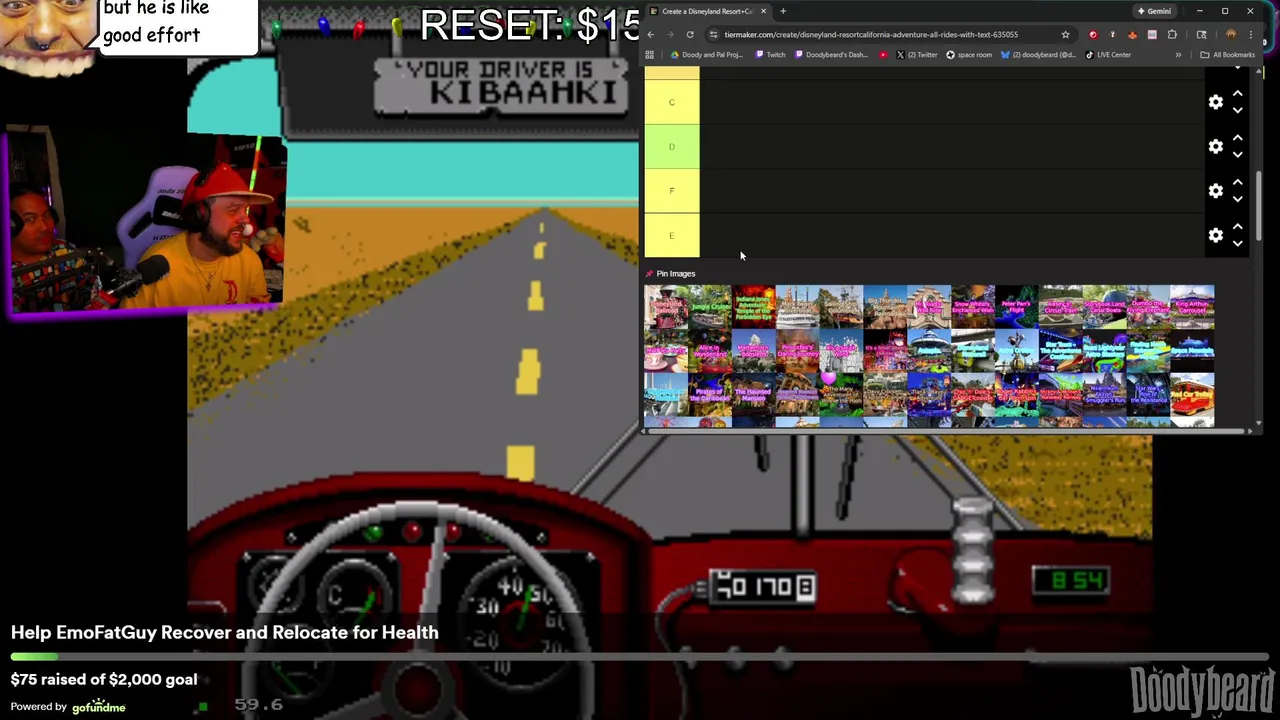
Task: Open Gemini button in Chrome title bar
Action: click(1154, 11)
